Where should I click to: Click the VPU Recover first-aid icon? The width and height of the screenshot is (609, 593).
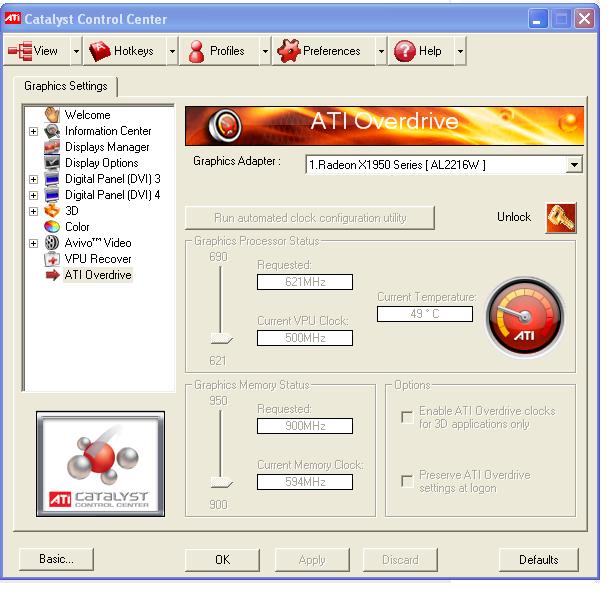(x=52, y=259)
